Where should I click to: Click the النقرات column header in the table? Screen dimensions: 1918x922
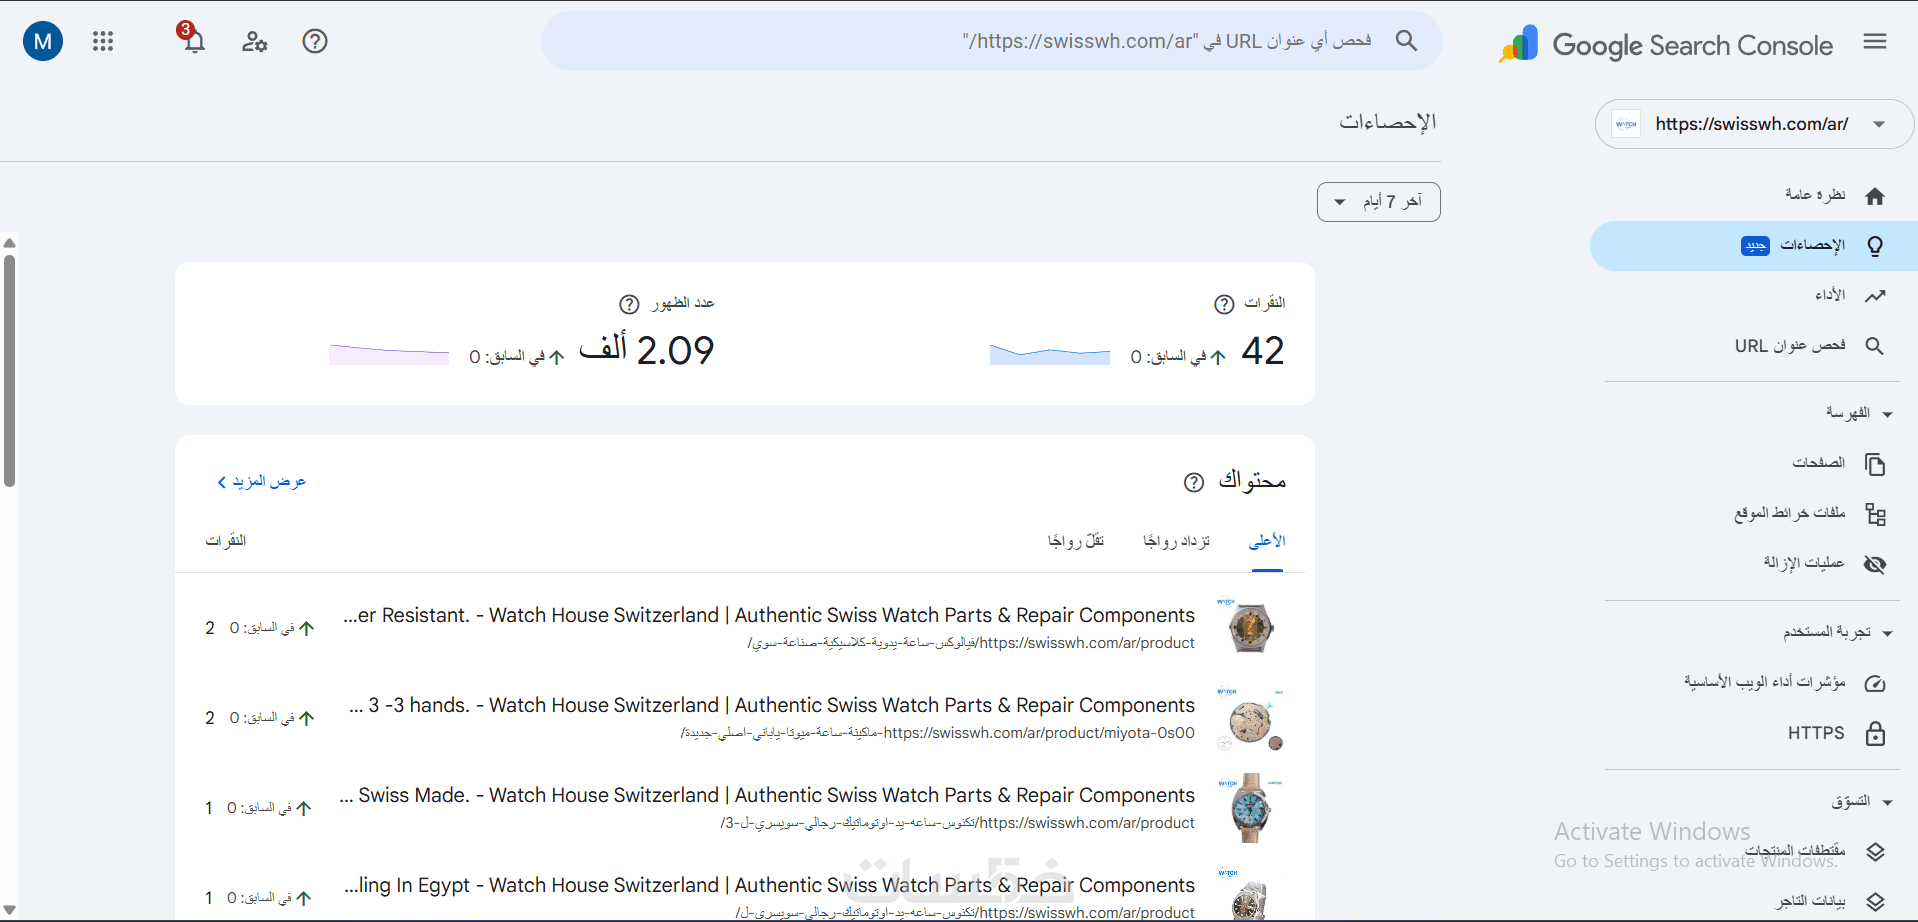[x=226, y=541]
